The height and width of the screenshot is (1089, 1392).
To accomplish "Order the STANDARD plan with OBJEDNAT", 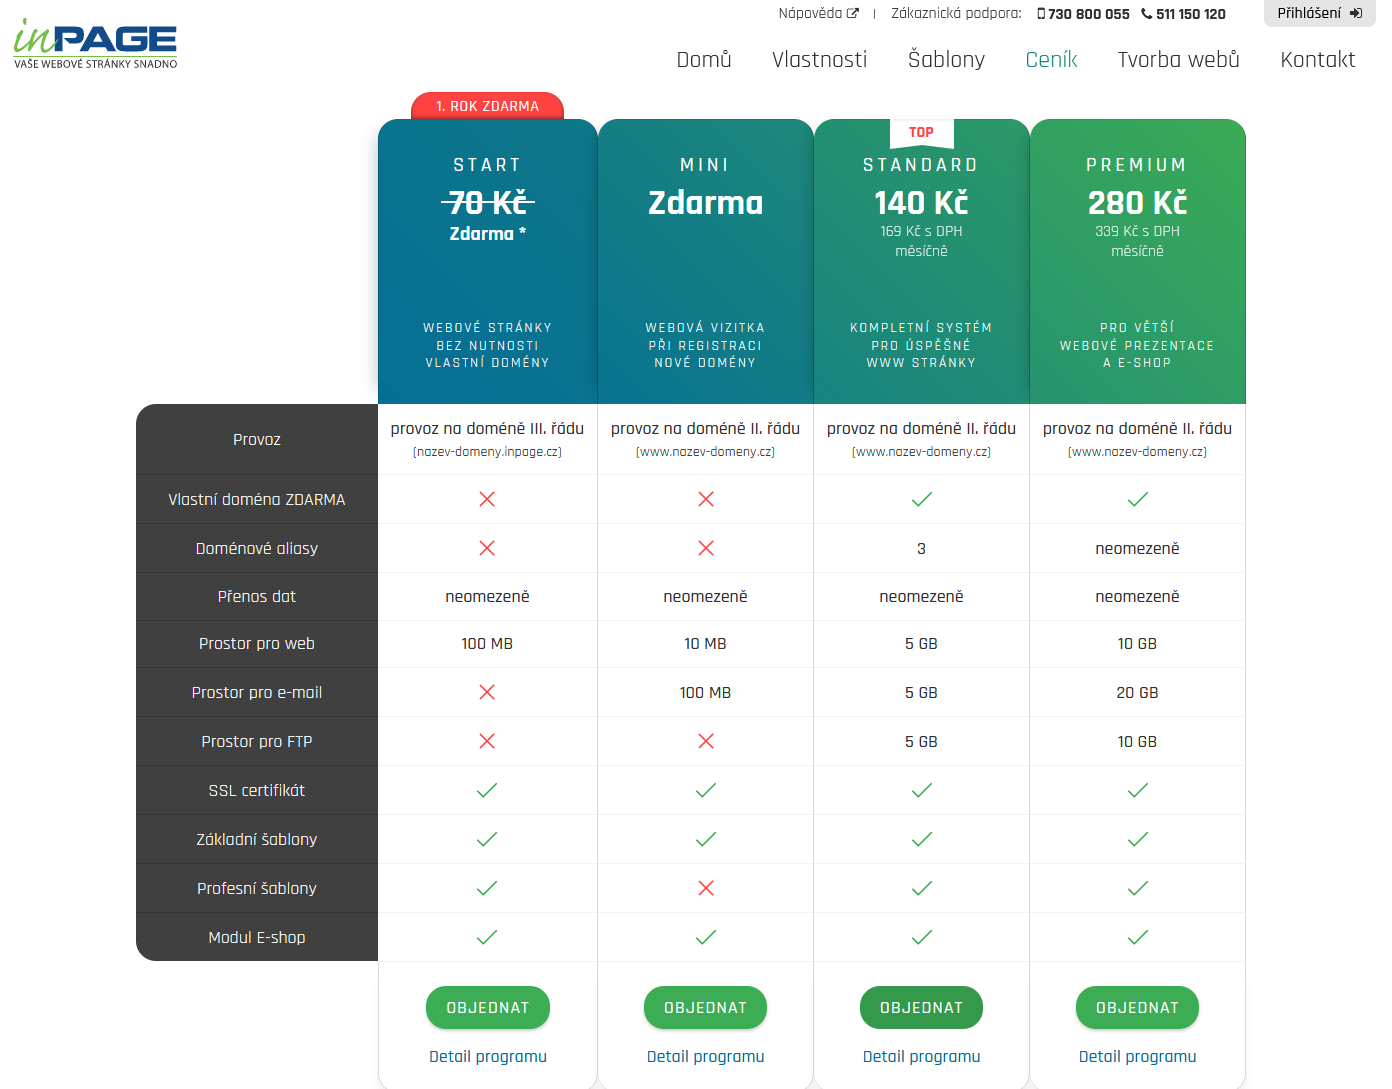I will coord(921,1008).
